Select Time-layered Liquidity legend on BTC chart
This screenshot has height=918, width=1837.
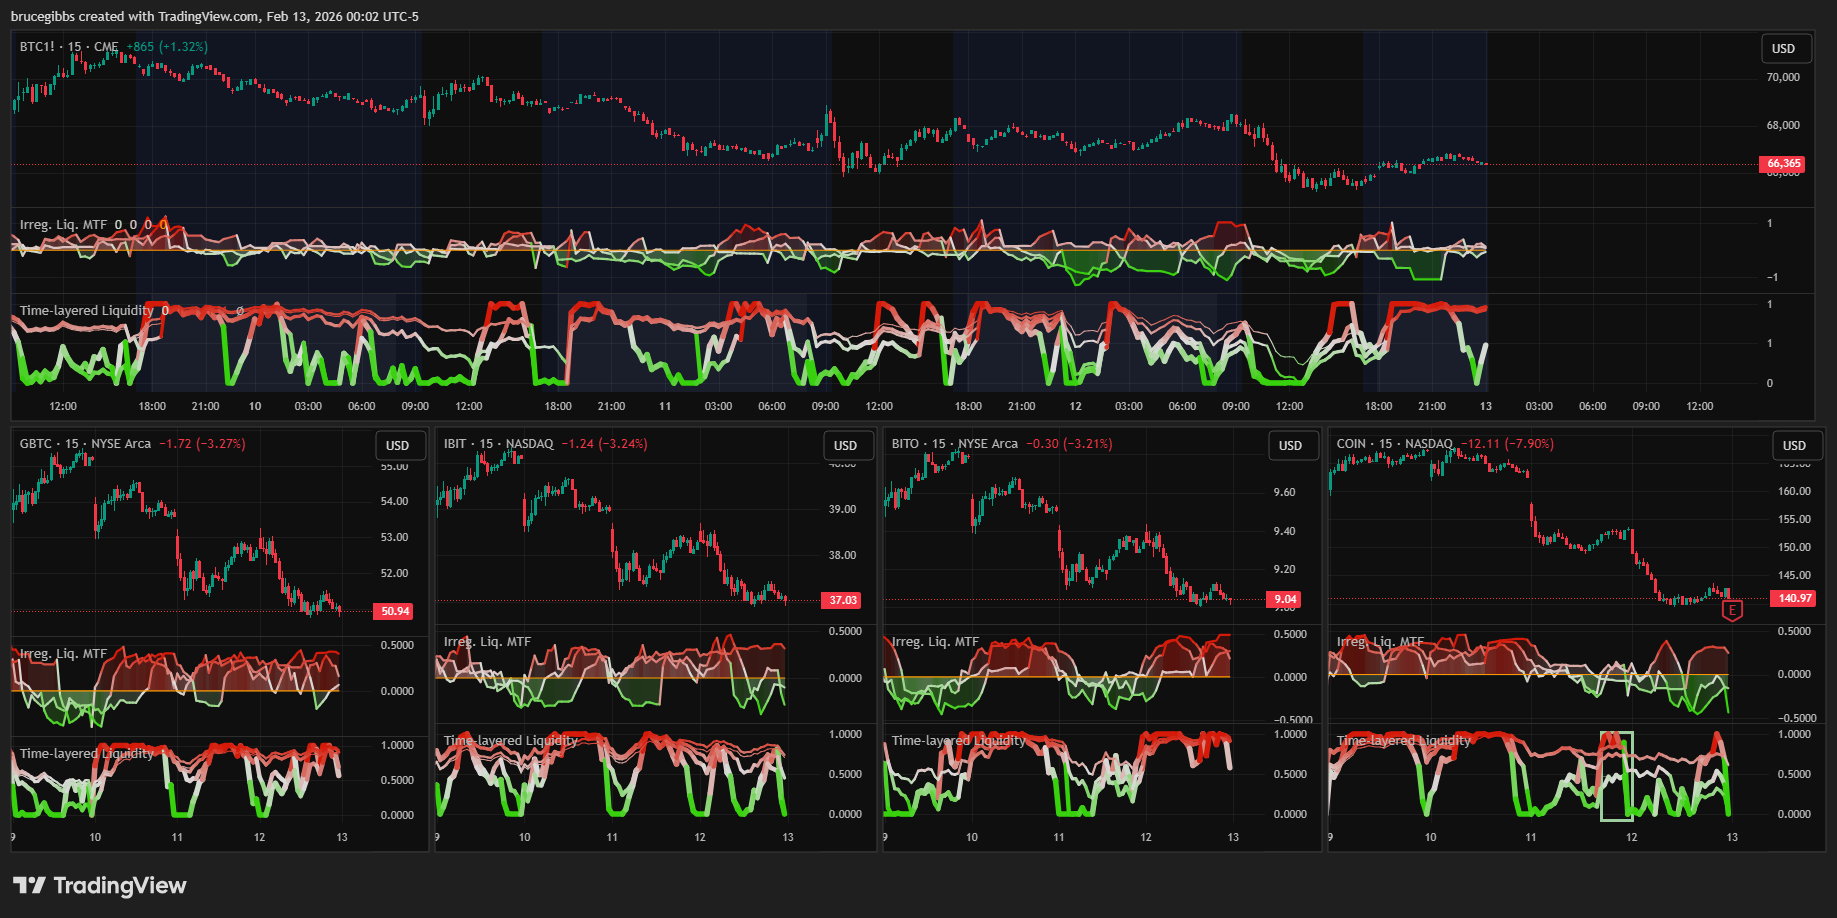tap(86, 311)
